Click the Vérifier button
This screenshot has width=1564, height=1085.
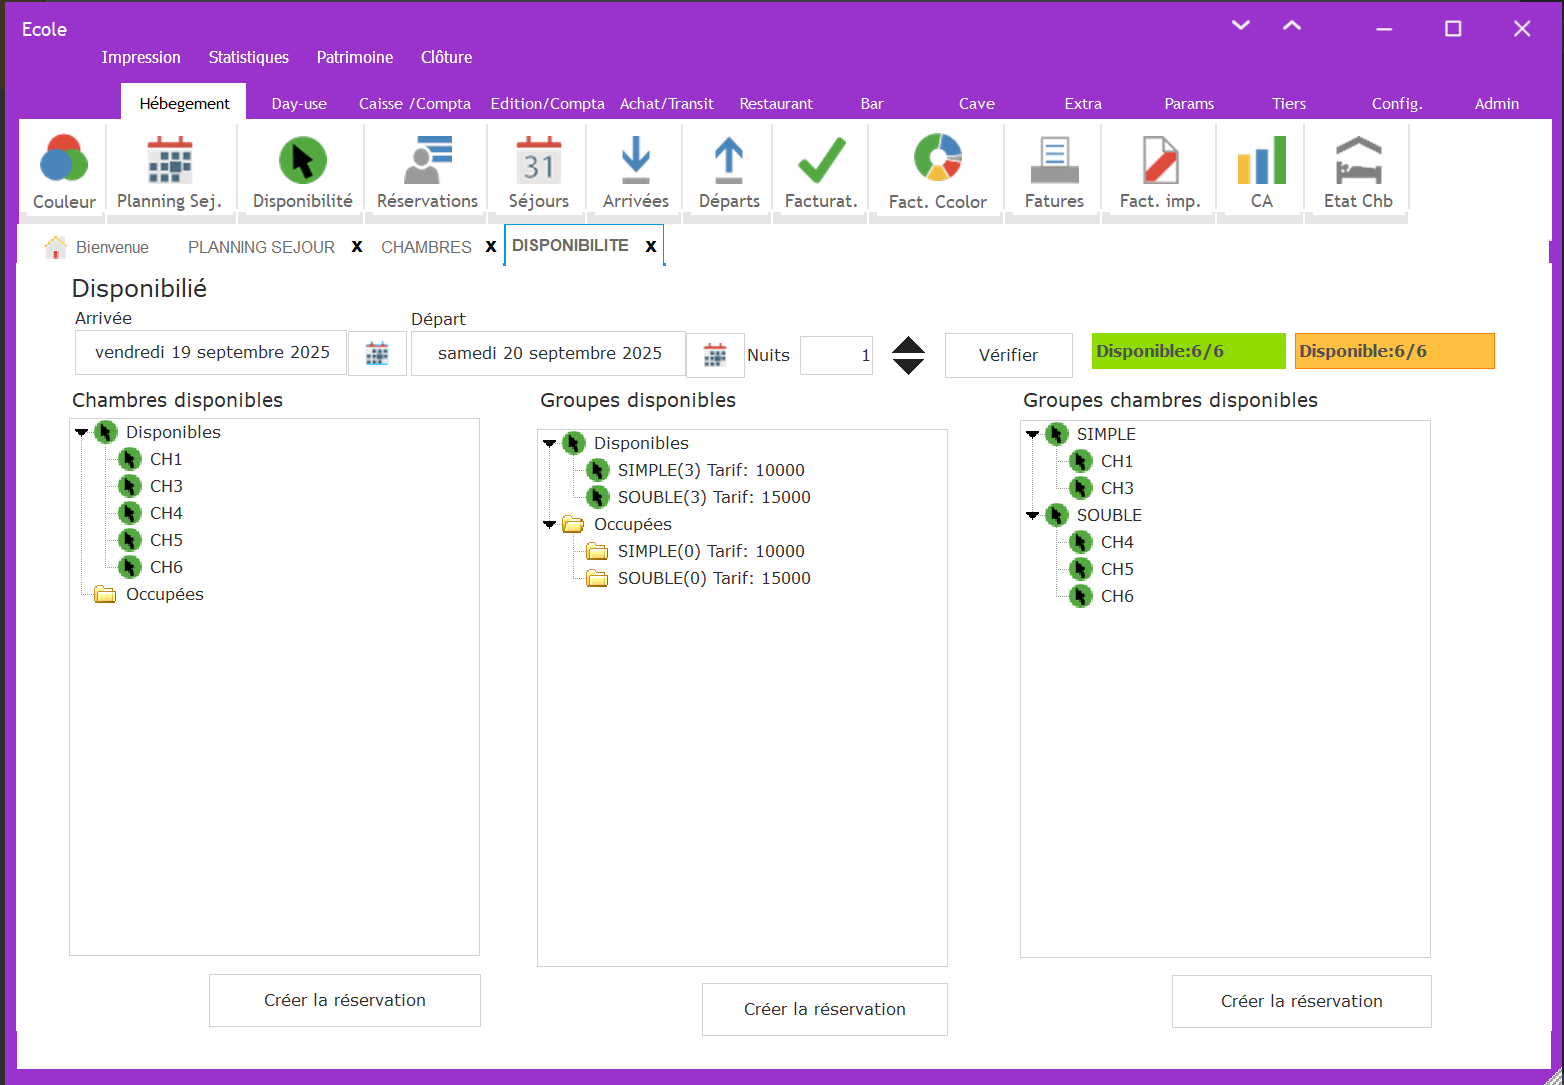click(x=1008, y=355)
